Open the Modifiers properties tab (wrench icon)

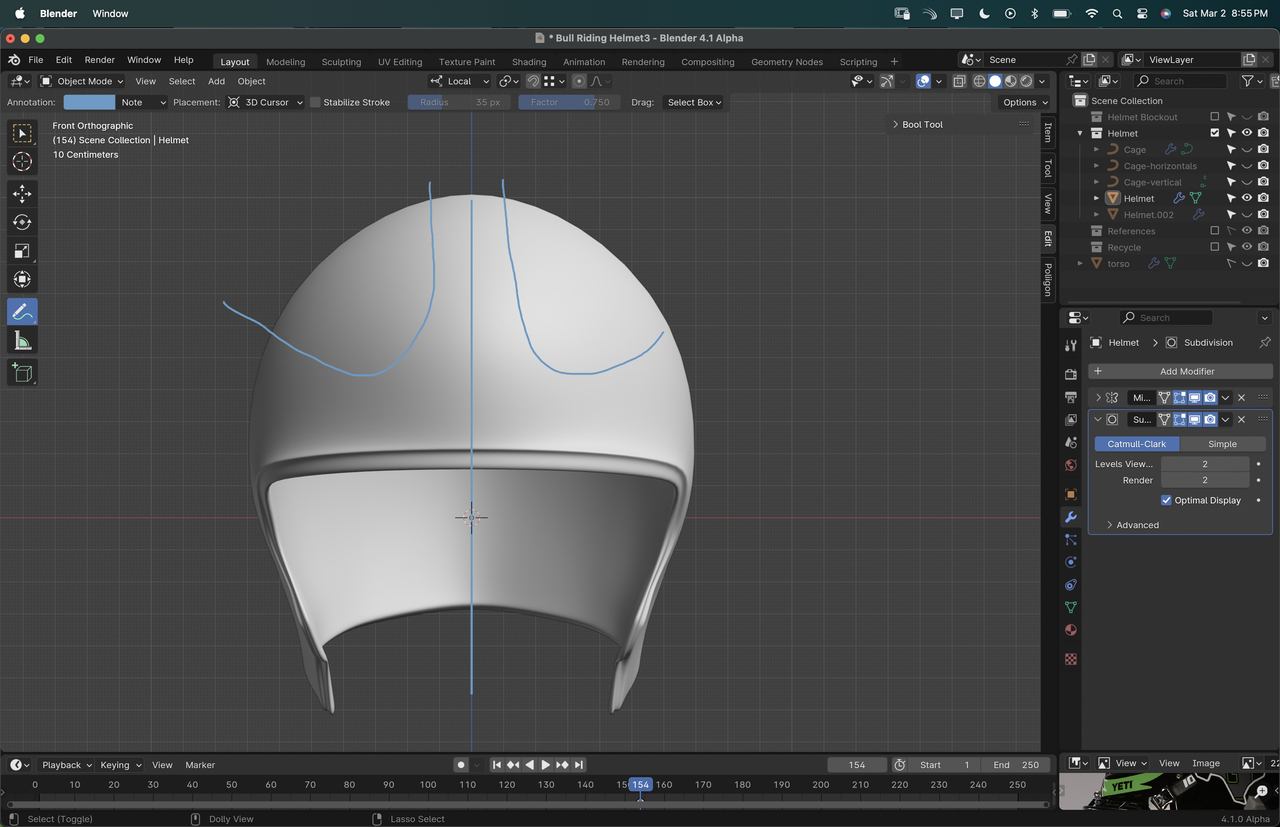click(x=1071, y=517)
